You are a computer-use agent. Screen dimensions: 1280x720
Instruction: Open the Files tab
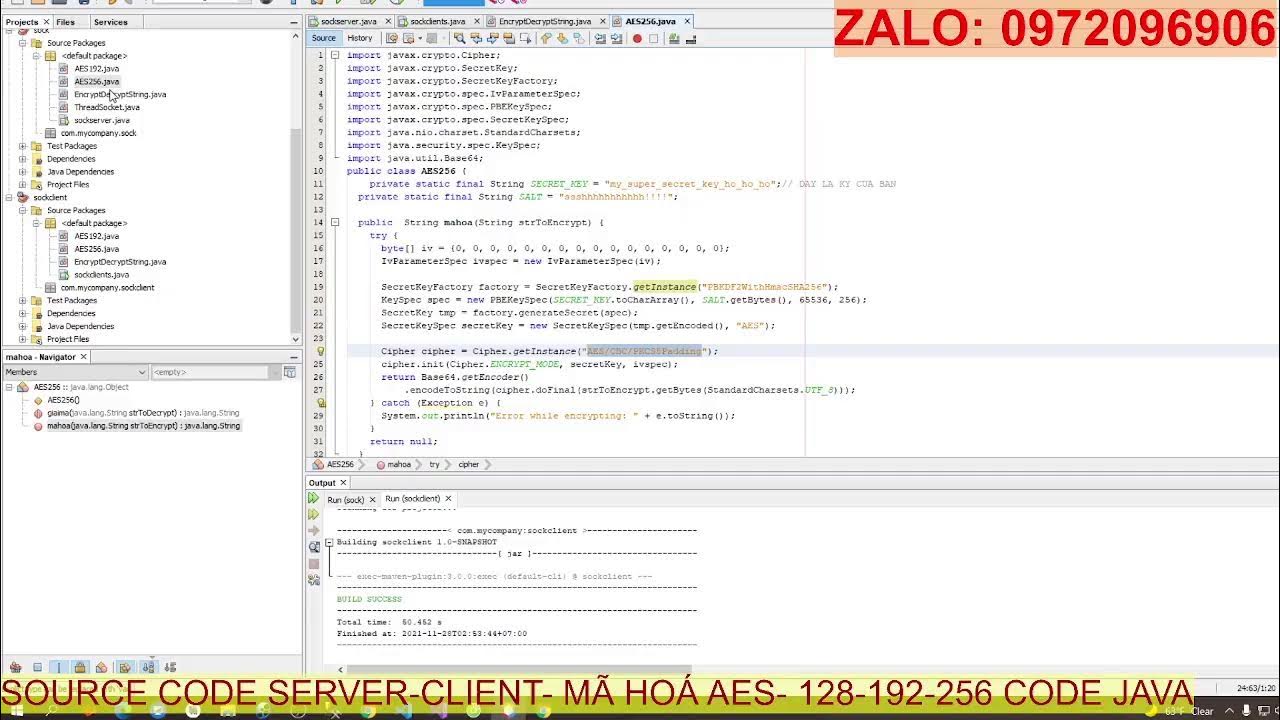coord(65,21)
